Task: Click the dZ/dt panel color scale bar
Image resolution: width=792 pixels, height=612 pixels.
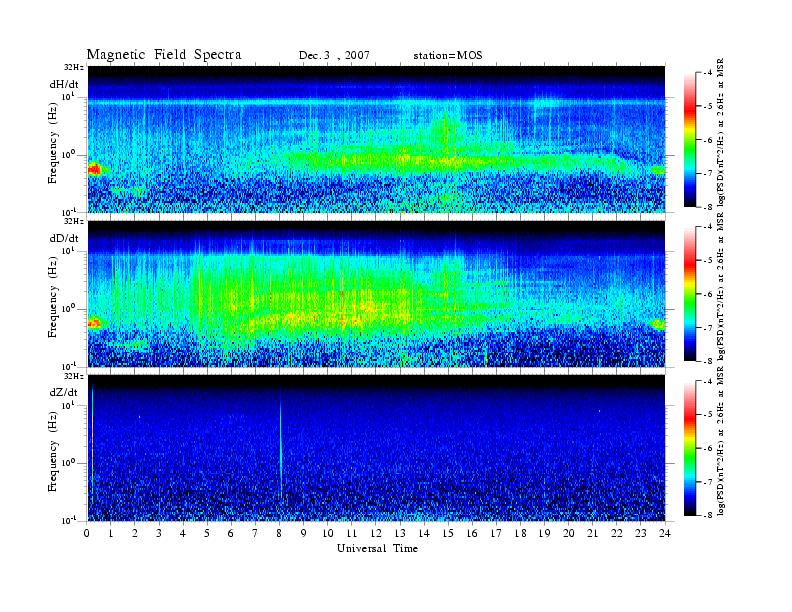Action: pos(690,448)
